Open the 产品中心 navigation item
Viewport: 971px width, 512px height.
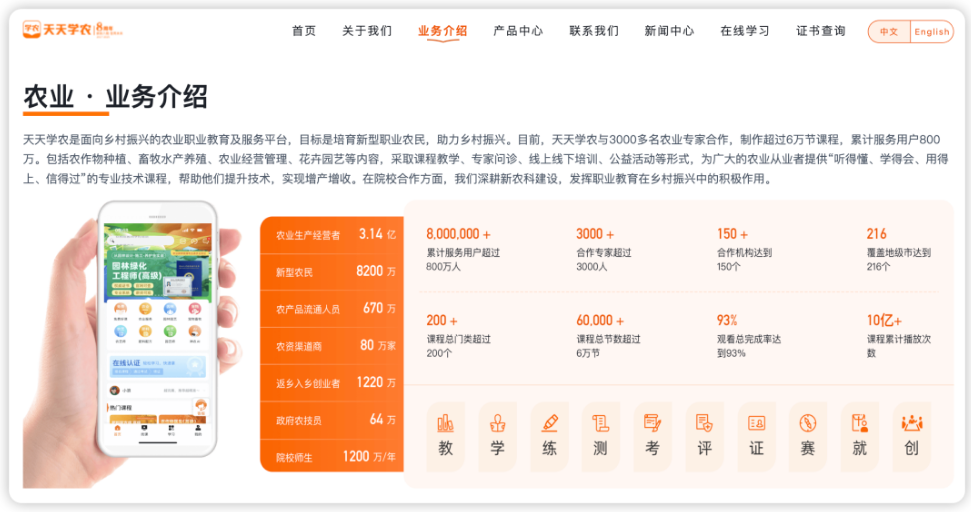click(x=518, y=31)
